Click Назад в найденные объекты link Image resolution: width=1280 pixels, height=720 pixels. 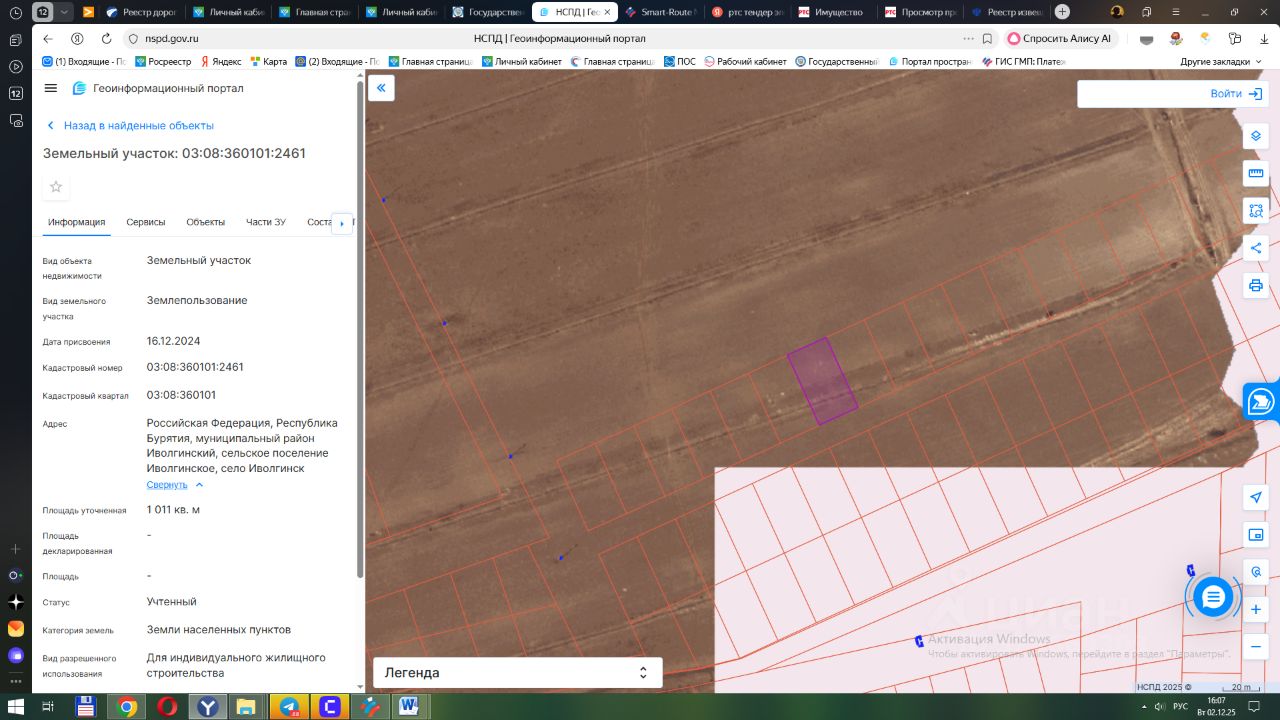coord(138,126)
